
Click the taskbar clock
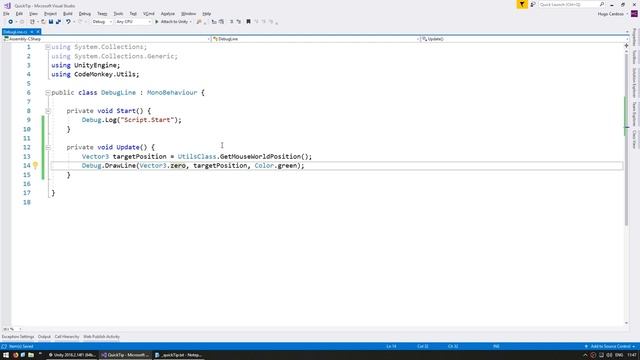(632, 355)
